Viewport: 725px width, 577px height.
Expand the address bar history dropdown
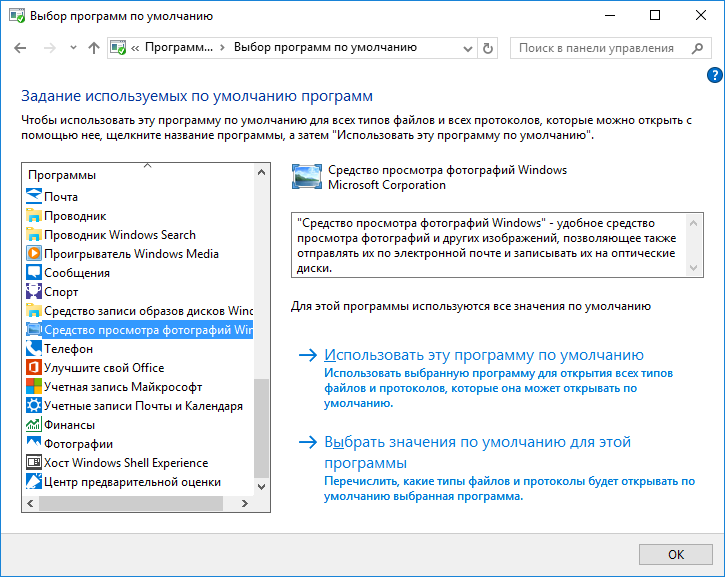pyautogui.click(x=467, y=48)
